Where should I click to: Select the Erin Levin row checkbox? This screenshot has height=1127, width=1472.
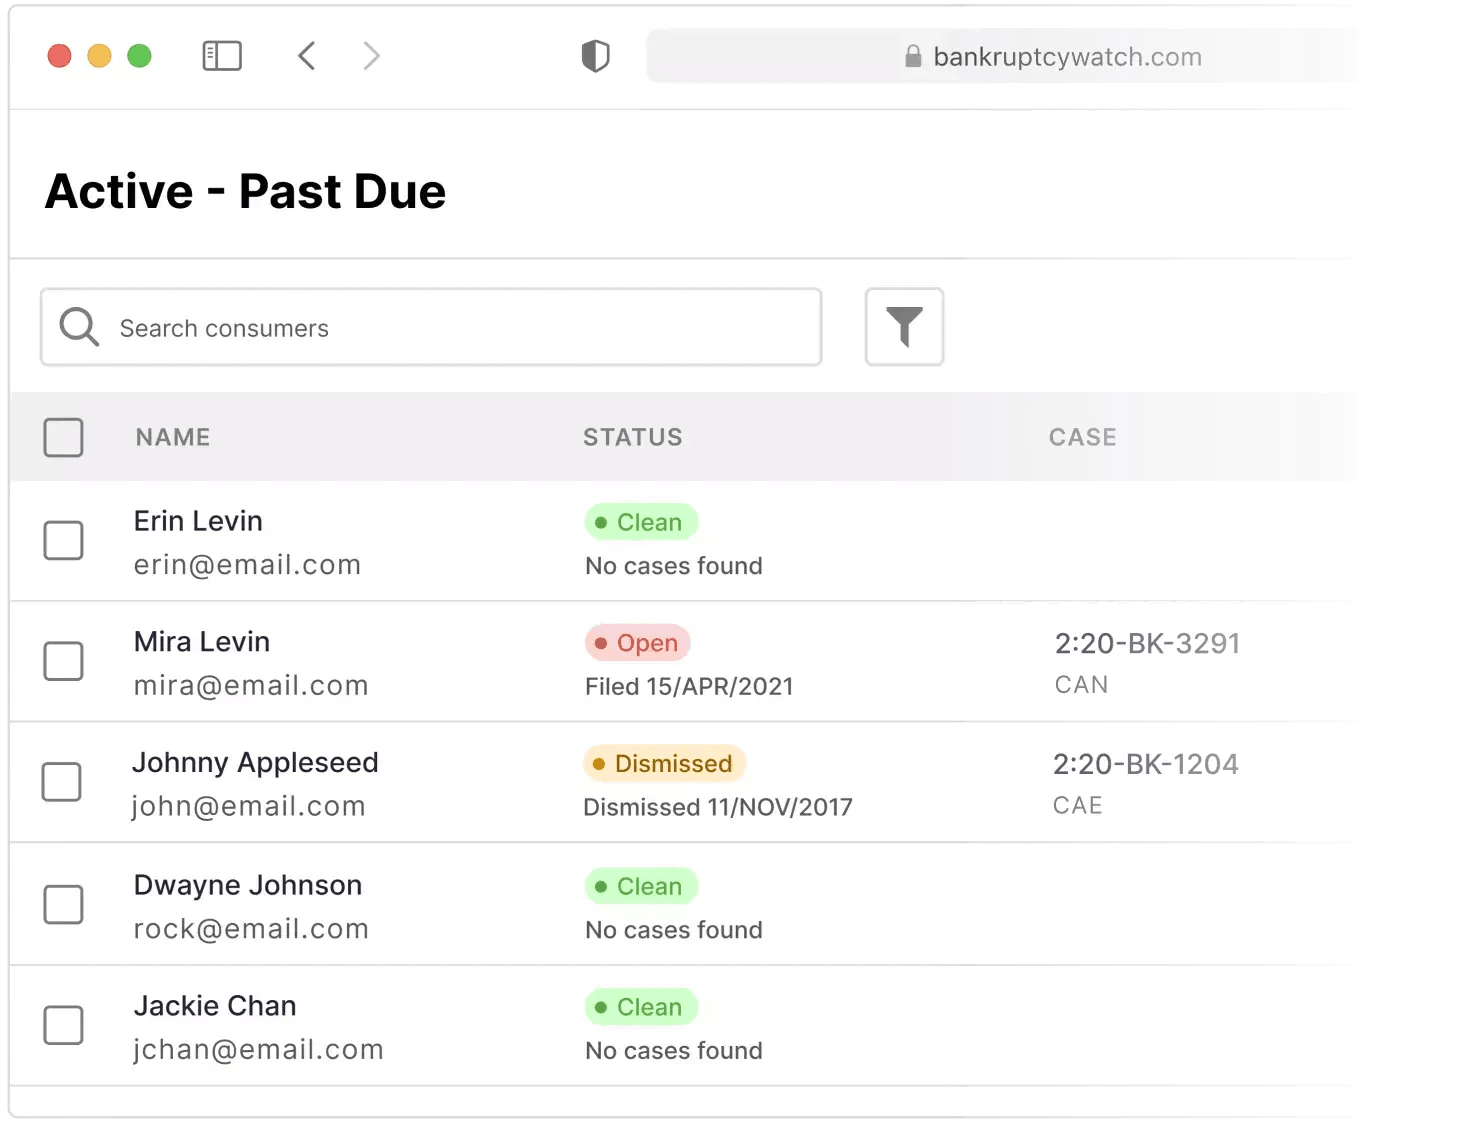click(x=63, y=541)
